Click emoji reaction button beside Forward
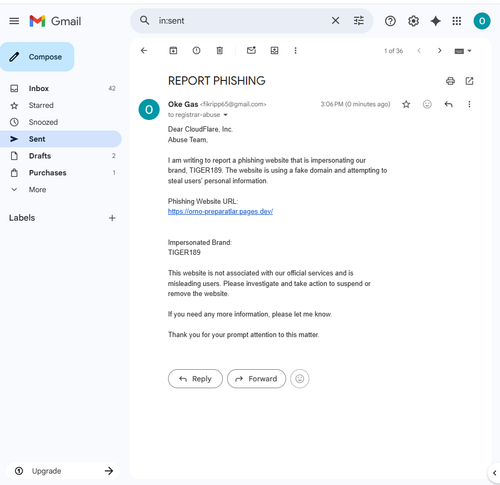The image size is (500, 485). tap(300, 379)
